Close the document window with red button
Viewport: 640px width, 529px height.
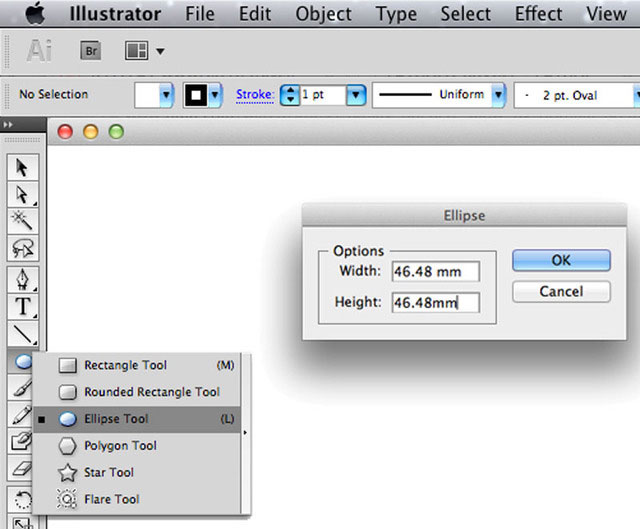(65, 132)
